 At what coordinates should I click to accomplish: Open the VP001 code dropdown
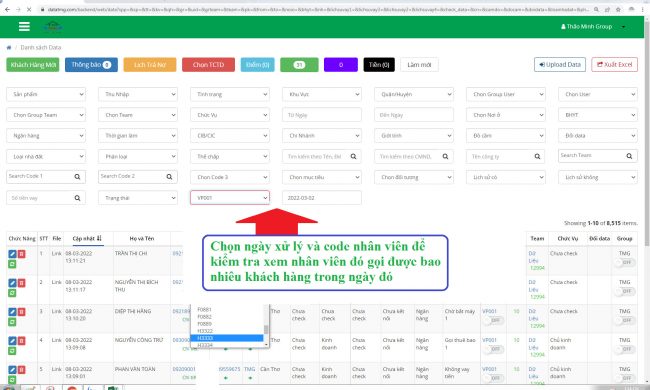[x=230, y=198]
